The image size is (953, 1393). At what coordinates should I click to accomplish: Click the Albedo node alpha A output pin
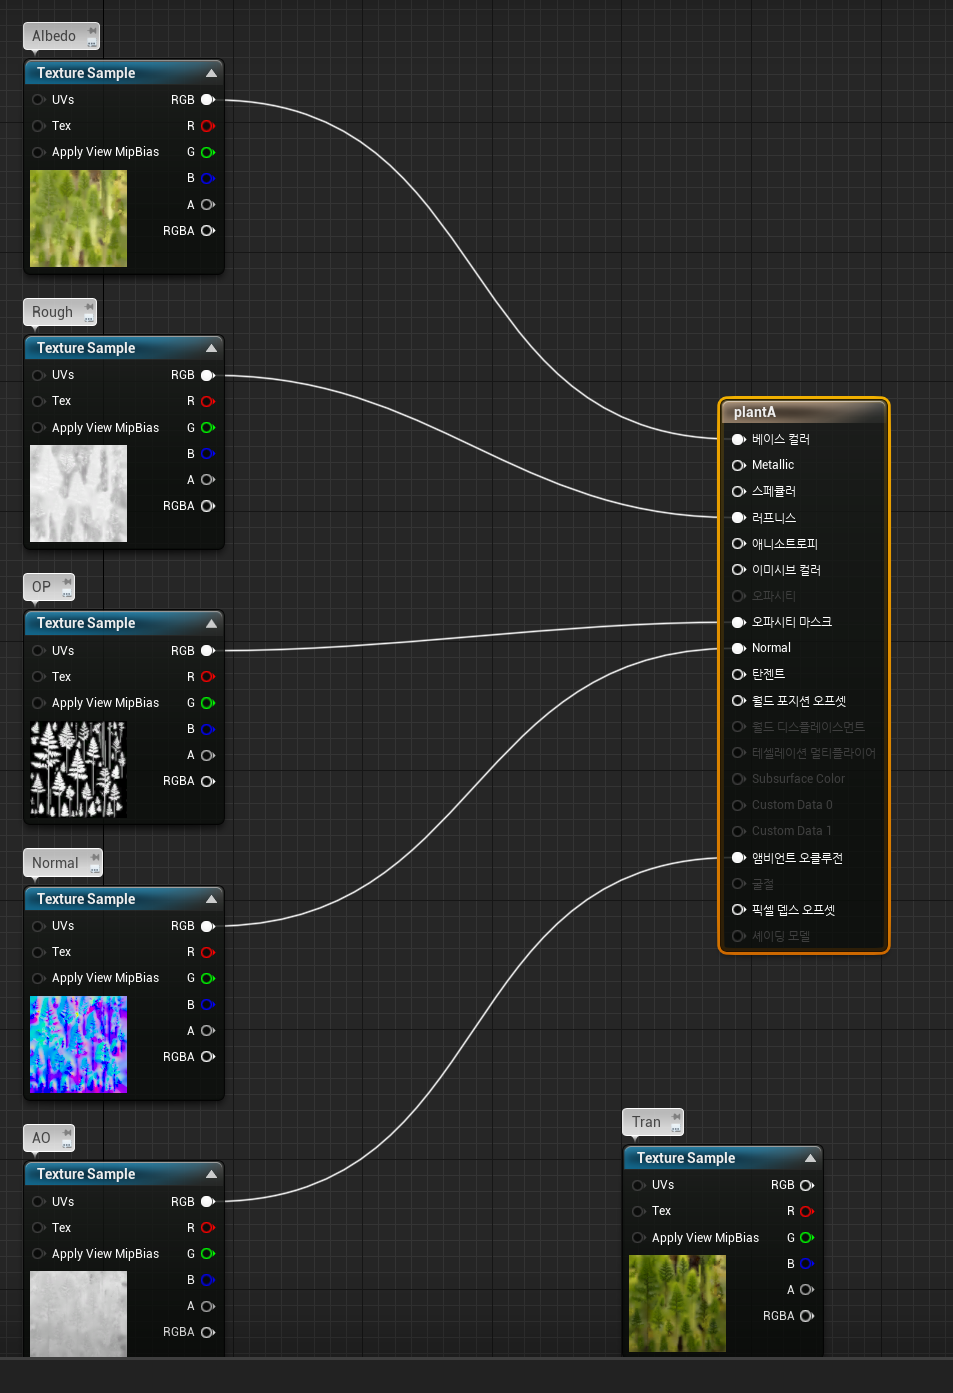pyautogui.click(x=208, y=204)
